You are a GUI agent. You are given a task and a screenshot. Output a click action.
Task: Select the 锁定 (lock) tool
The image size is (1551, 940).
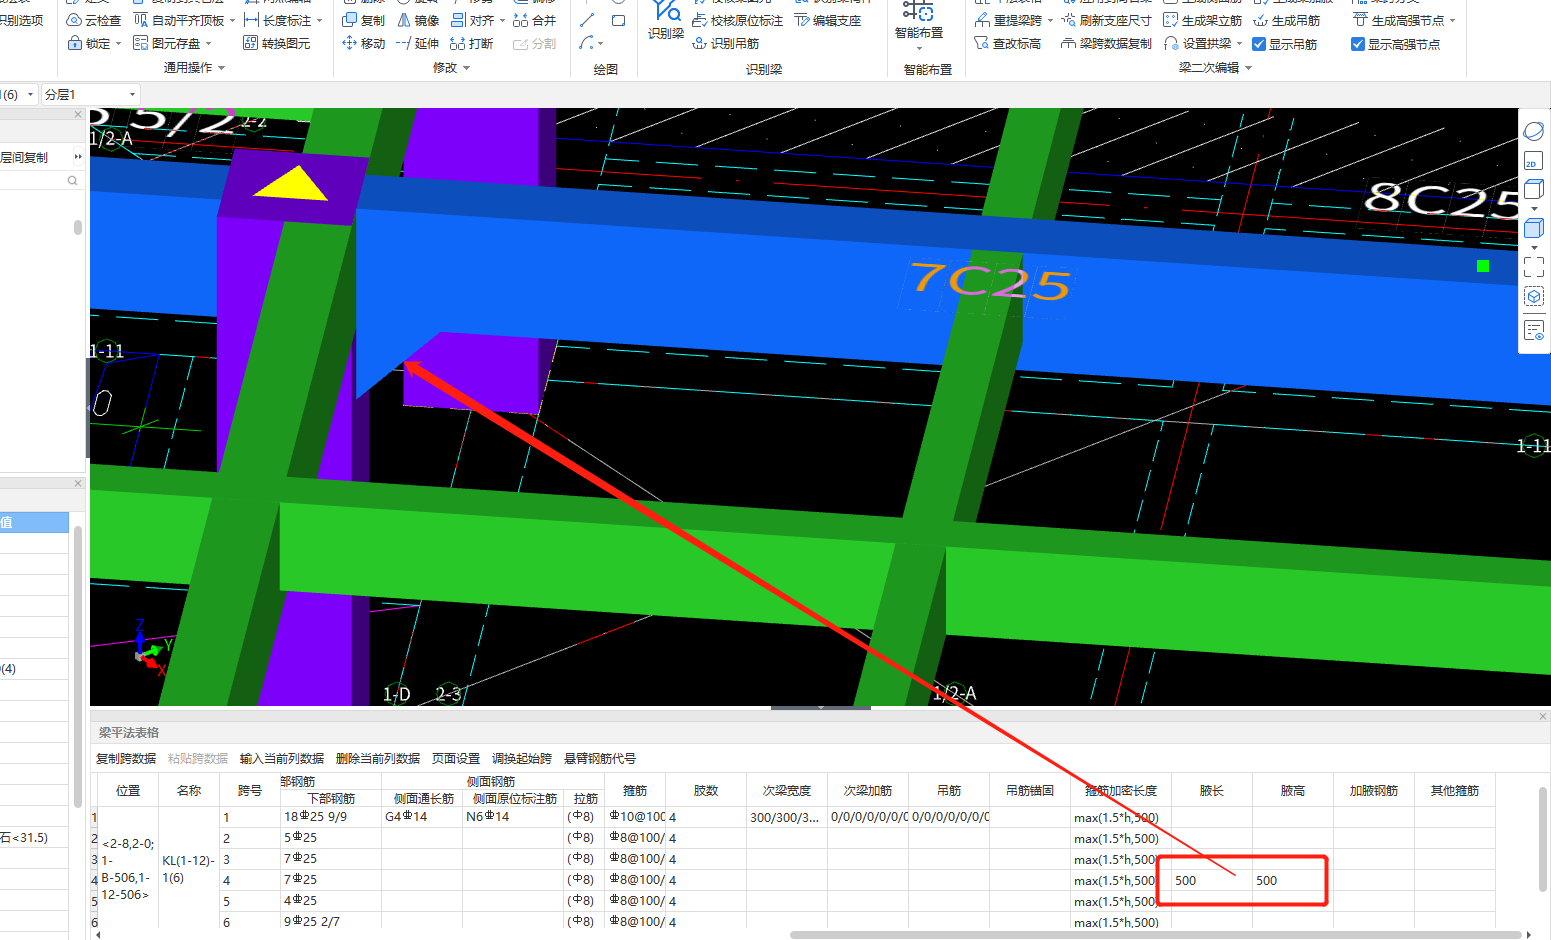89,43
